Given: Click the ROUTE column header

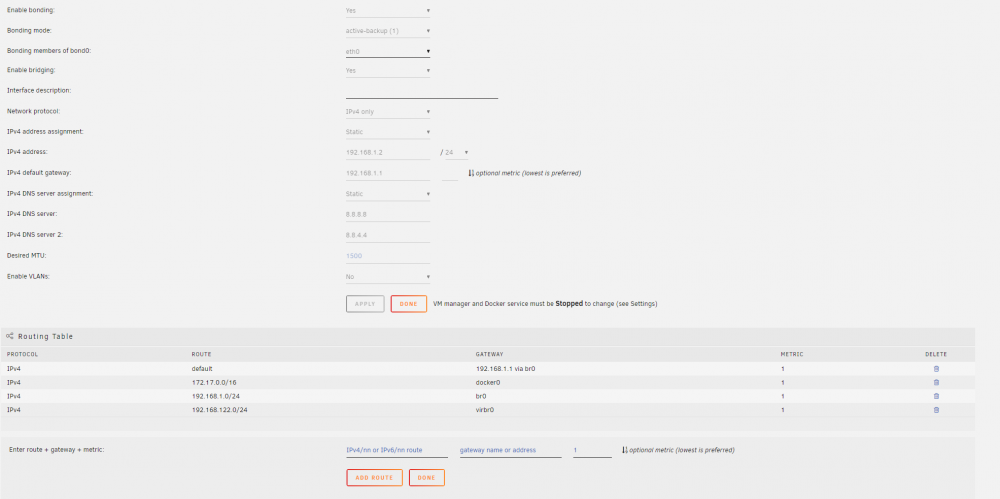Looking at the screenshot, I should pos(202,354).
